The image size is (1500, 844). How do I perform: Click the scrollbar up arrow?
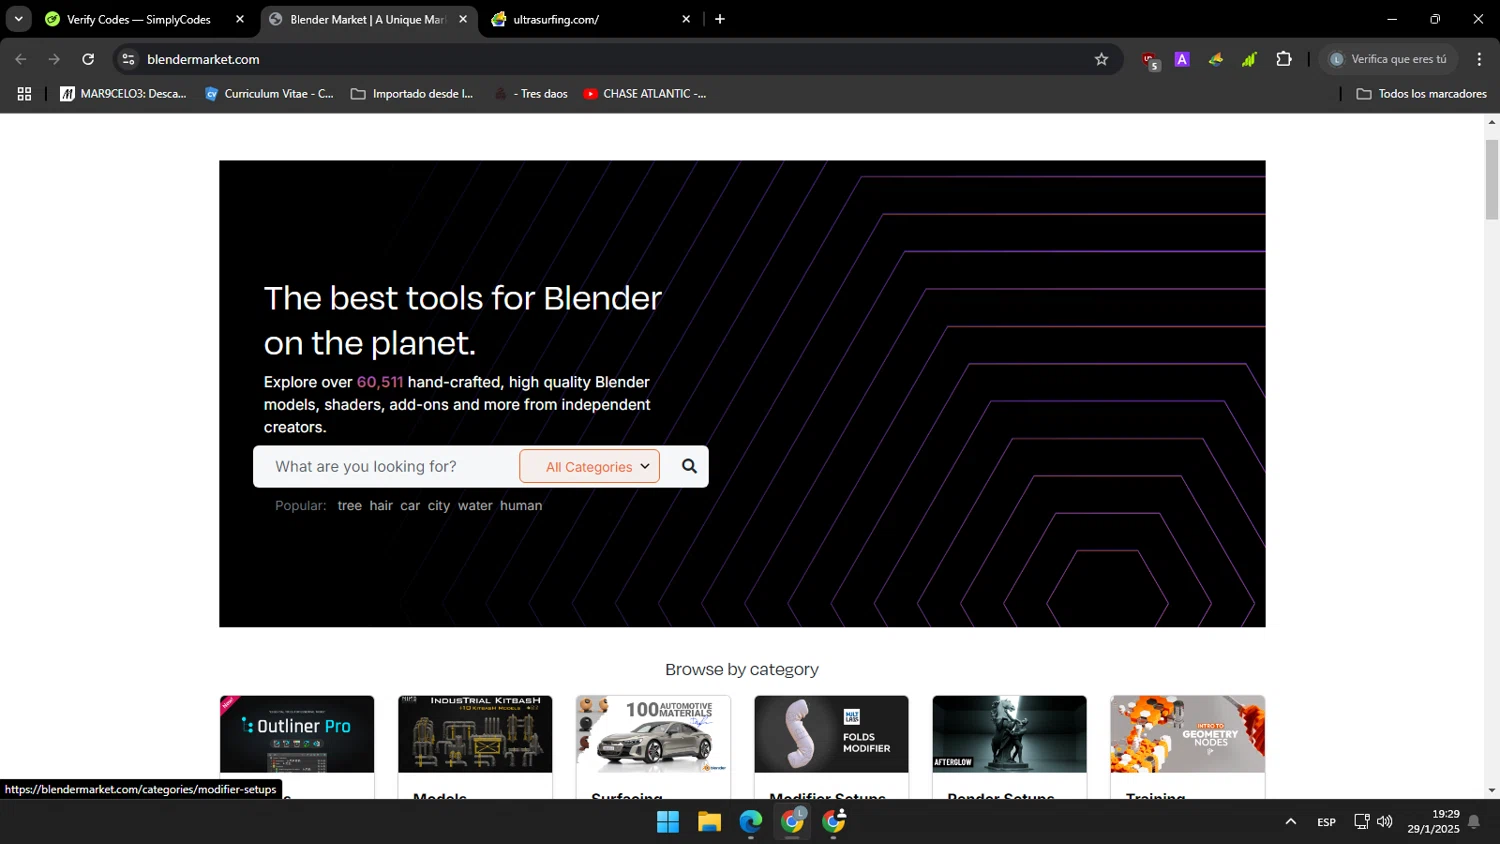coord(1492,122)
